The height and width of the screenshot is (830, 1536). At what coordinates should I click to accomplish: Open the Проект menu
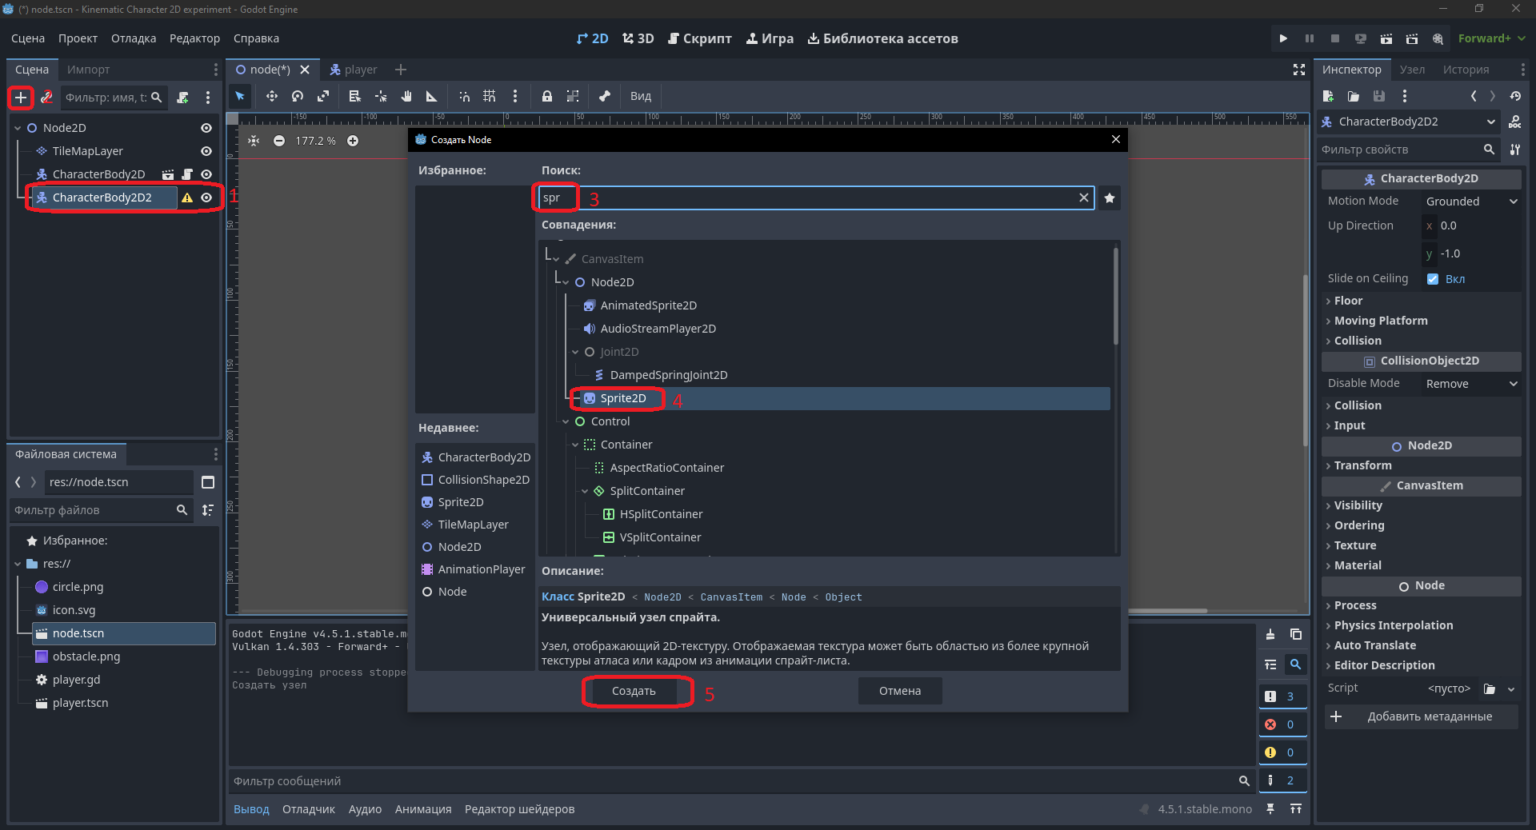point(77,38)
